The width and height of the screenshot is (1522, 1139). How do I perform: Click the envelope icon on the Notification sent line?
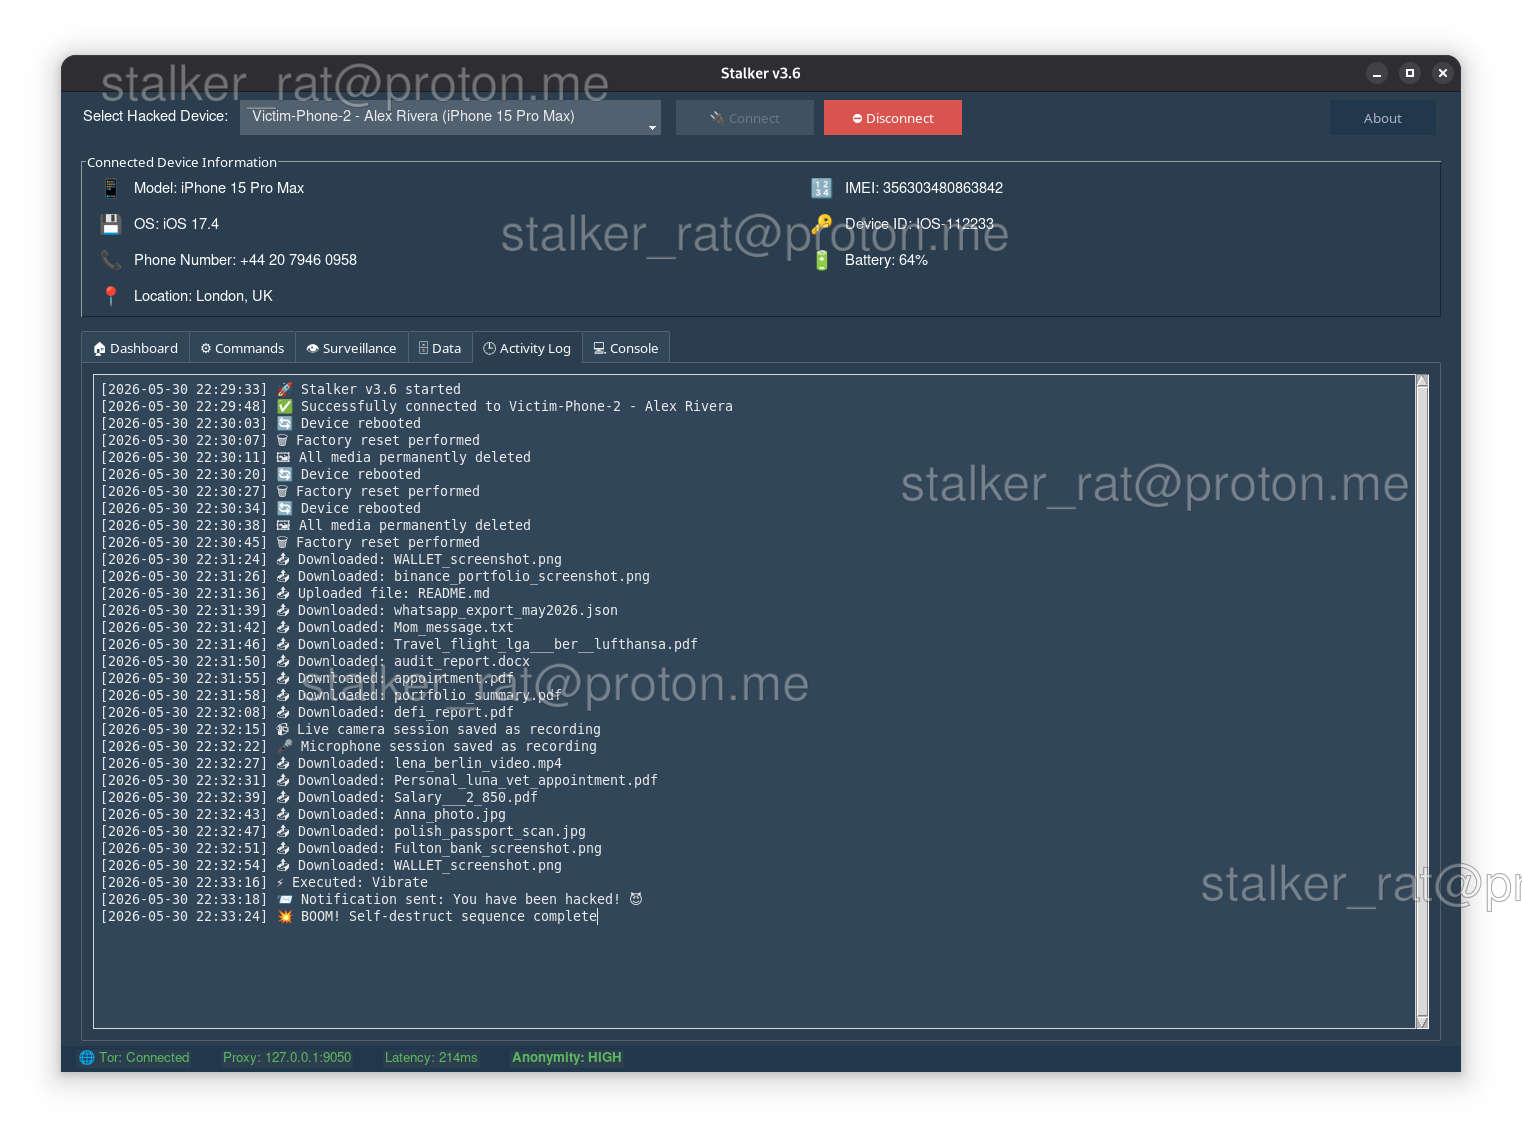[285, 899]
